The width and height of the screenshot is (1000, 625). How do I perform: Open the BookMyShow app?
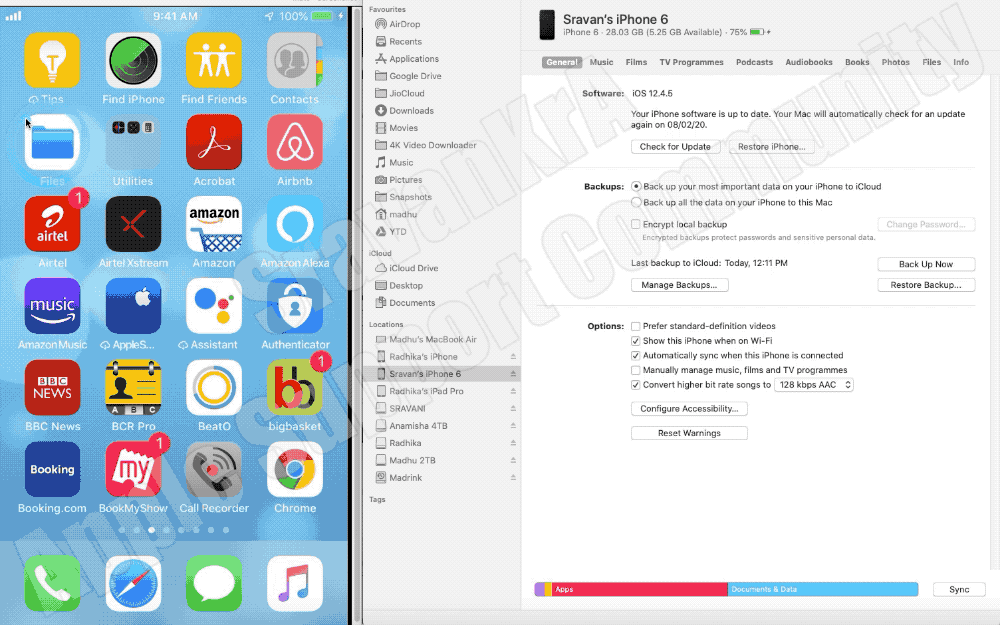133,469
